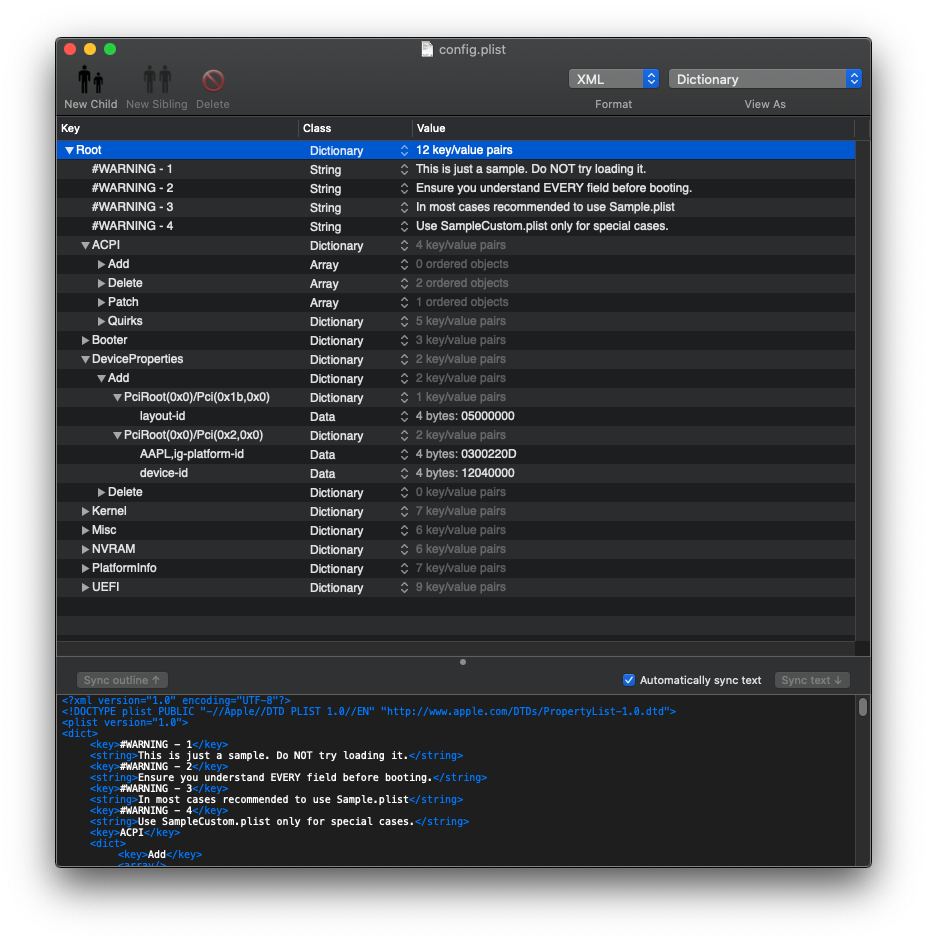This screenshot has height=941, width=927.
Task: Select the AAPL,ig-platform-id key
Action: click(192, 454)
